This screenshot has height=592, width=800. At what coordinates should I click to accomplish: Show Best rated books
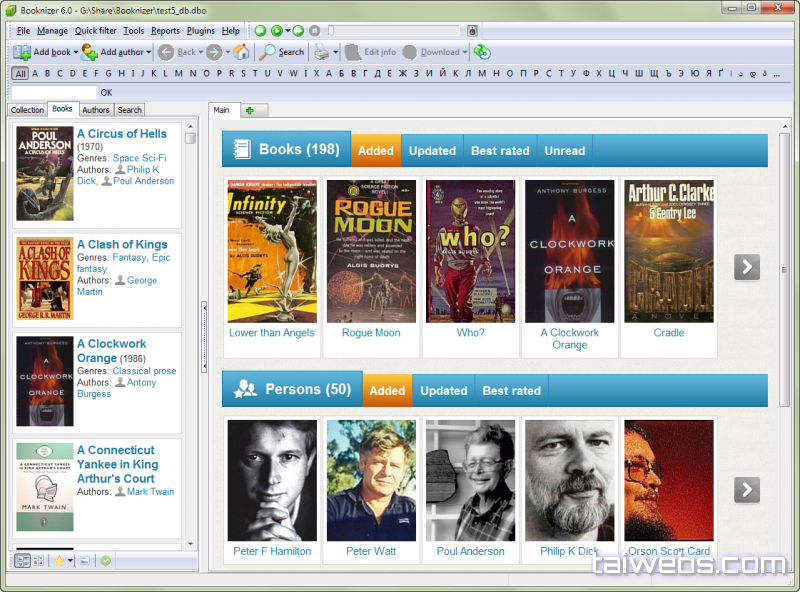point(500,151)
